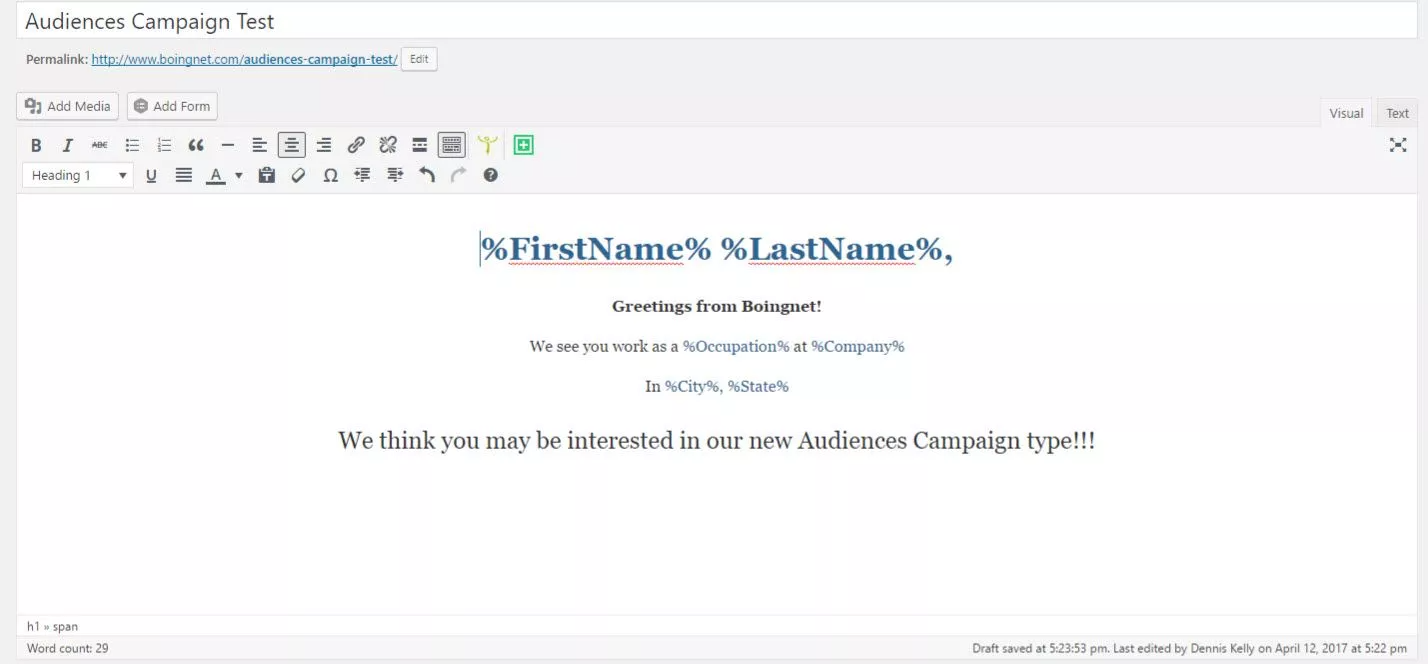Apply the current text color
This screenshot has width=1428, height=664.
(215, 175)
